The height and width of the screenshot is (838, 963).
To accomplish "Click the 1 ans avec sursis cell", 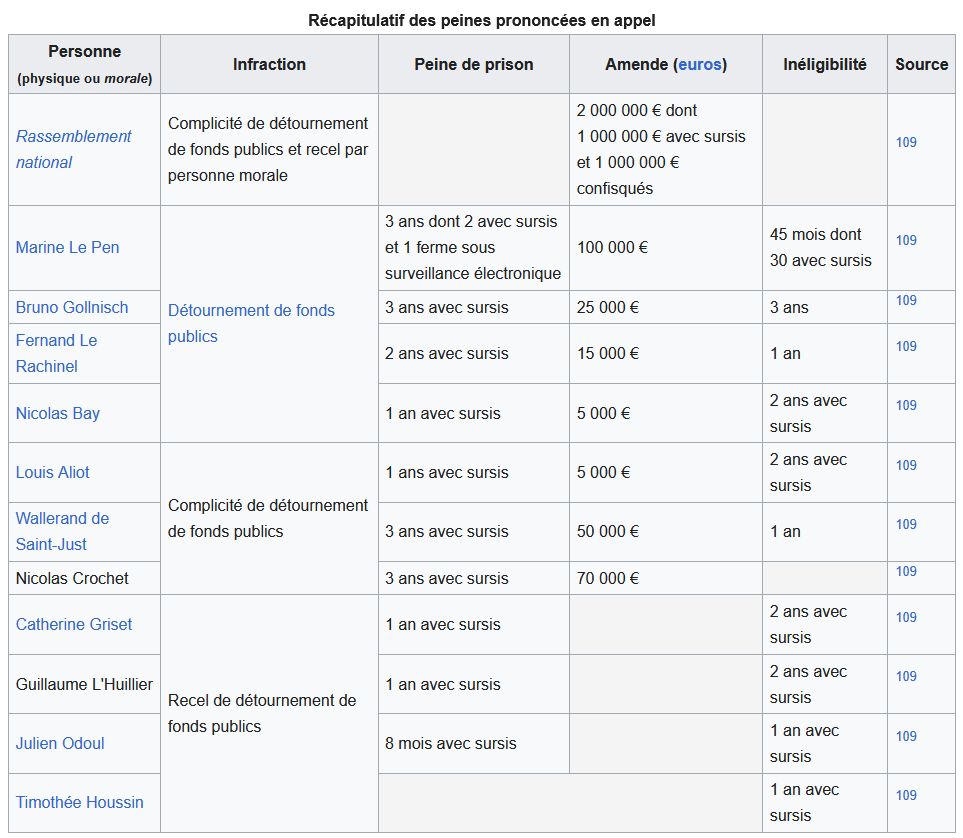I will [474, 472].
